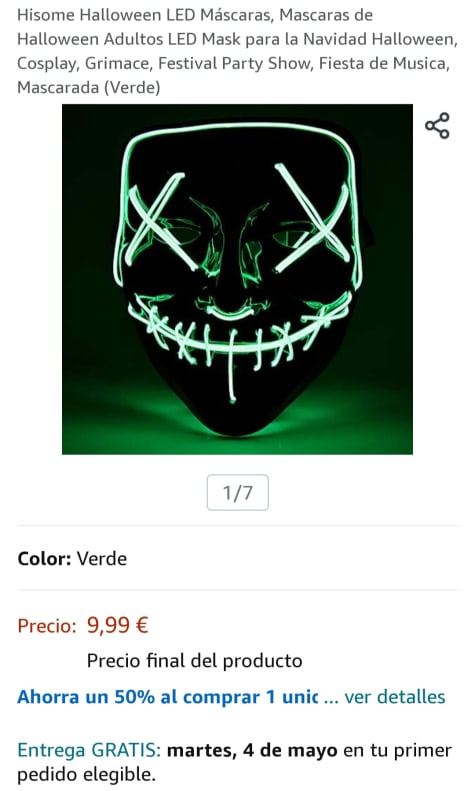Select the Verde color value
This screenshot has height=791, width=475.
point(102,558)
